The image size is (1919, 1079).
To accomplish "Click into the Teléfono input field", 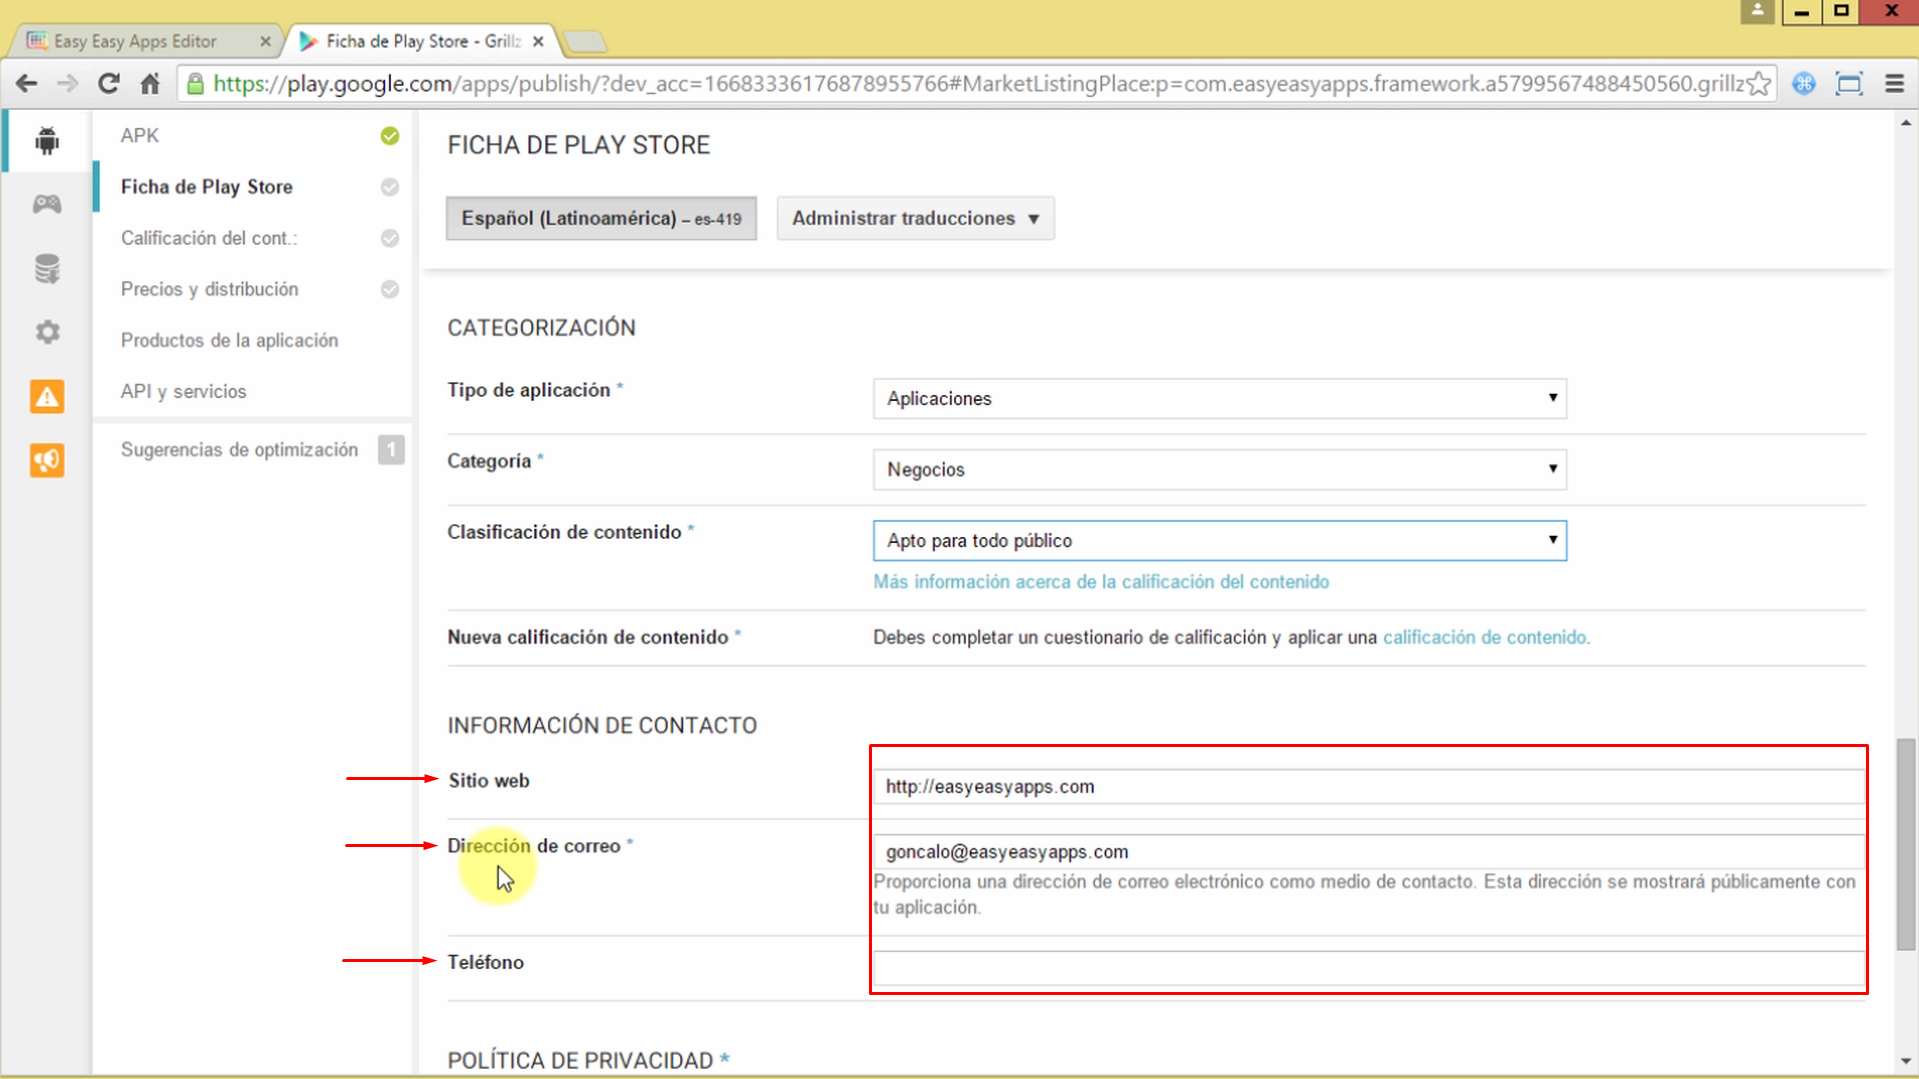I will point(1367,968).
